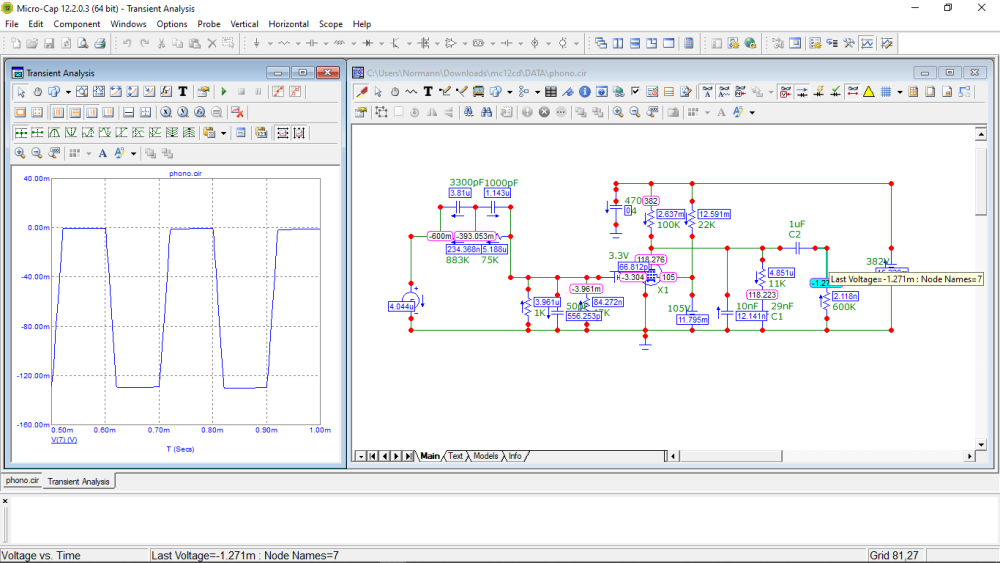Click the green Run analysis button

[224, 92]
